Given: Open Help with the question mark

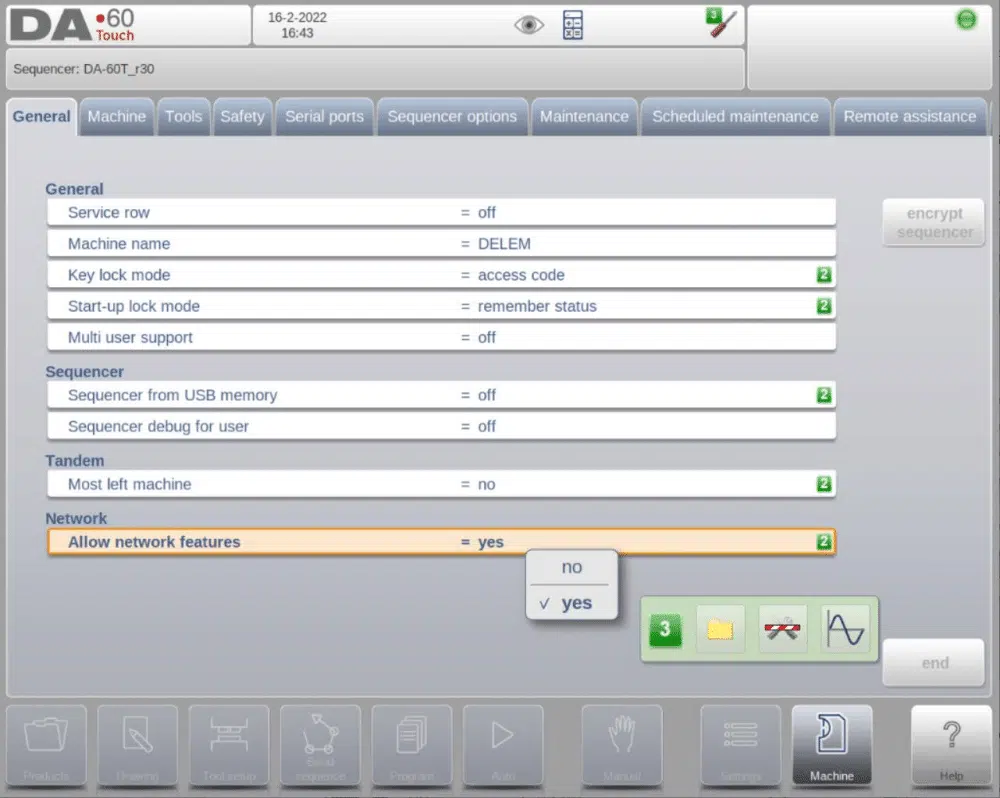Looking at the screenshot, I should coord(951,745).
